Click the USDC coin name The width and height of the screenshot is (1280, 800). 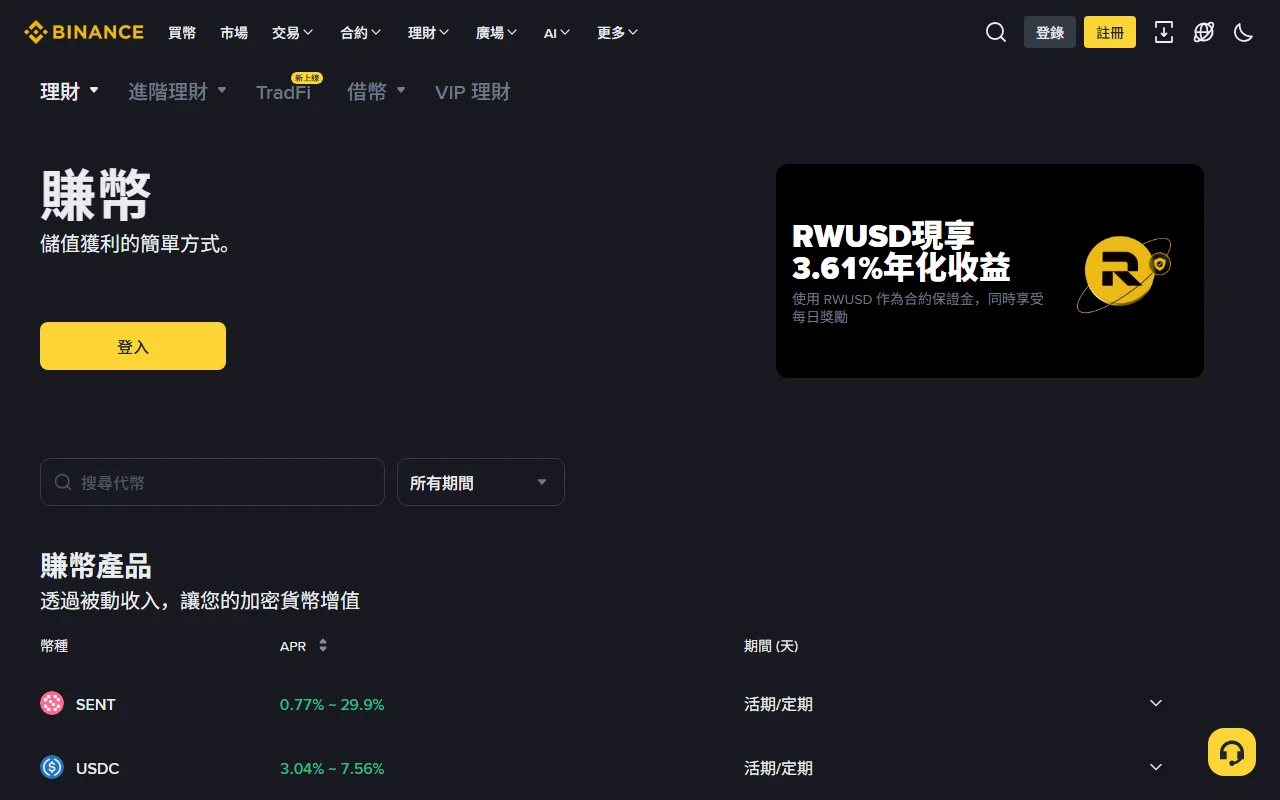98,768
